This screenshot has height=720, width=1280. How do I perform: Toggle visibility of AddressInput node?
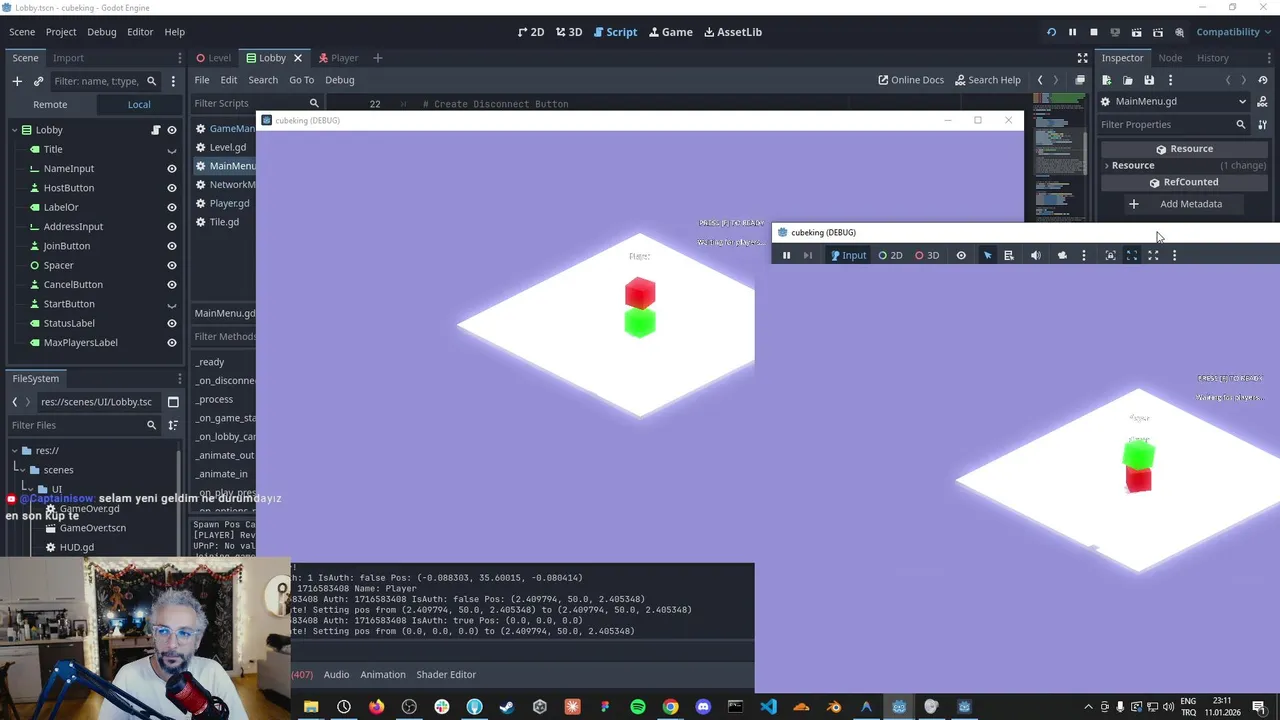point(172,227)
